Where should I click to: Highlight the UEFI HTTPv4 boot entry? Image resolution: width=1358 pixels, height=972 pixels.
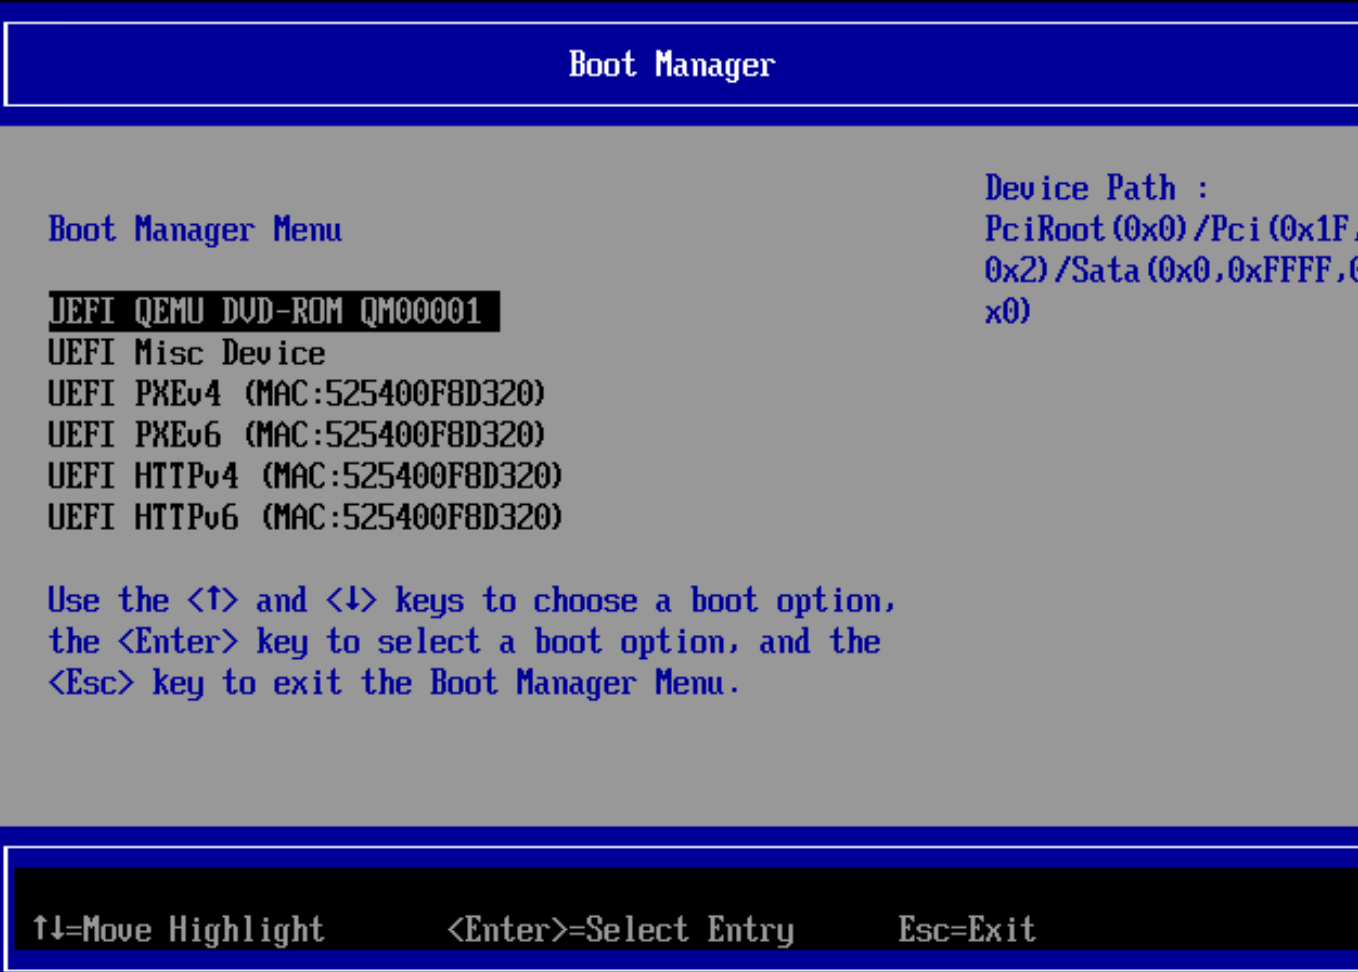coord(305,476)
